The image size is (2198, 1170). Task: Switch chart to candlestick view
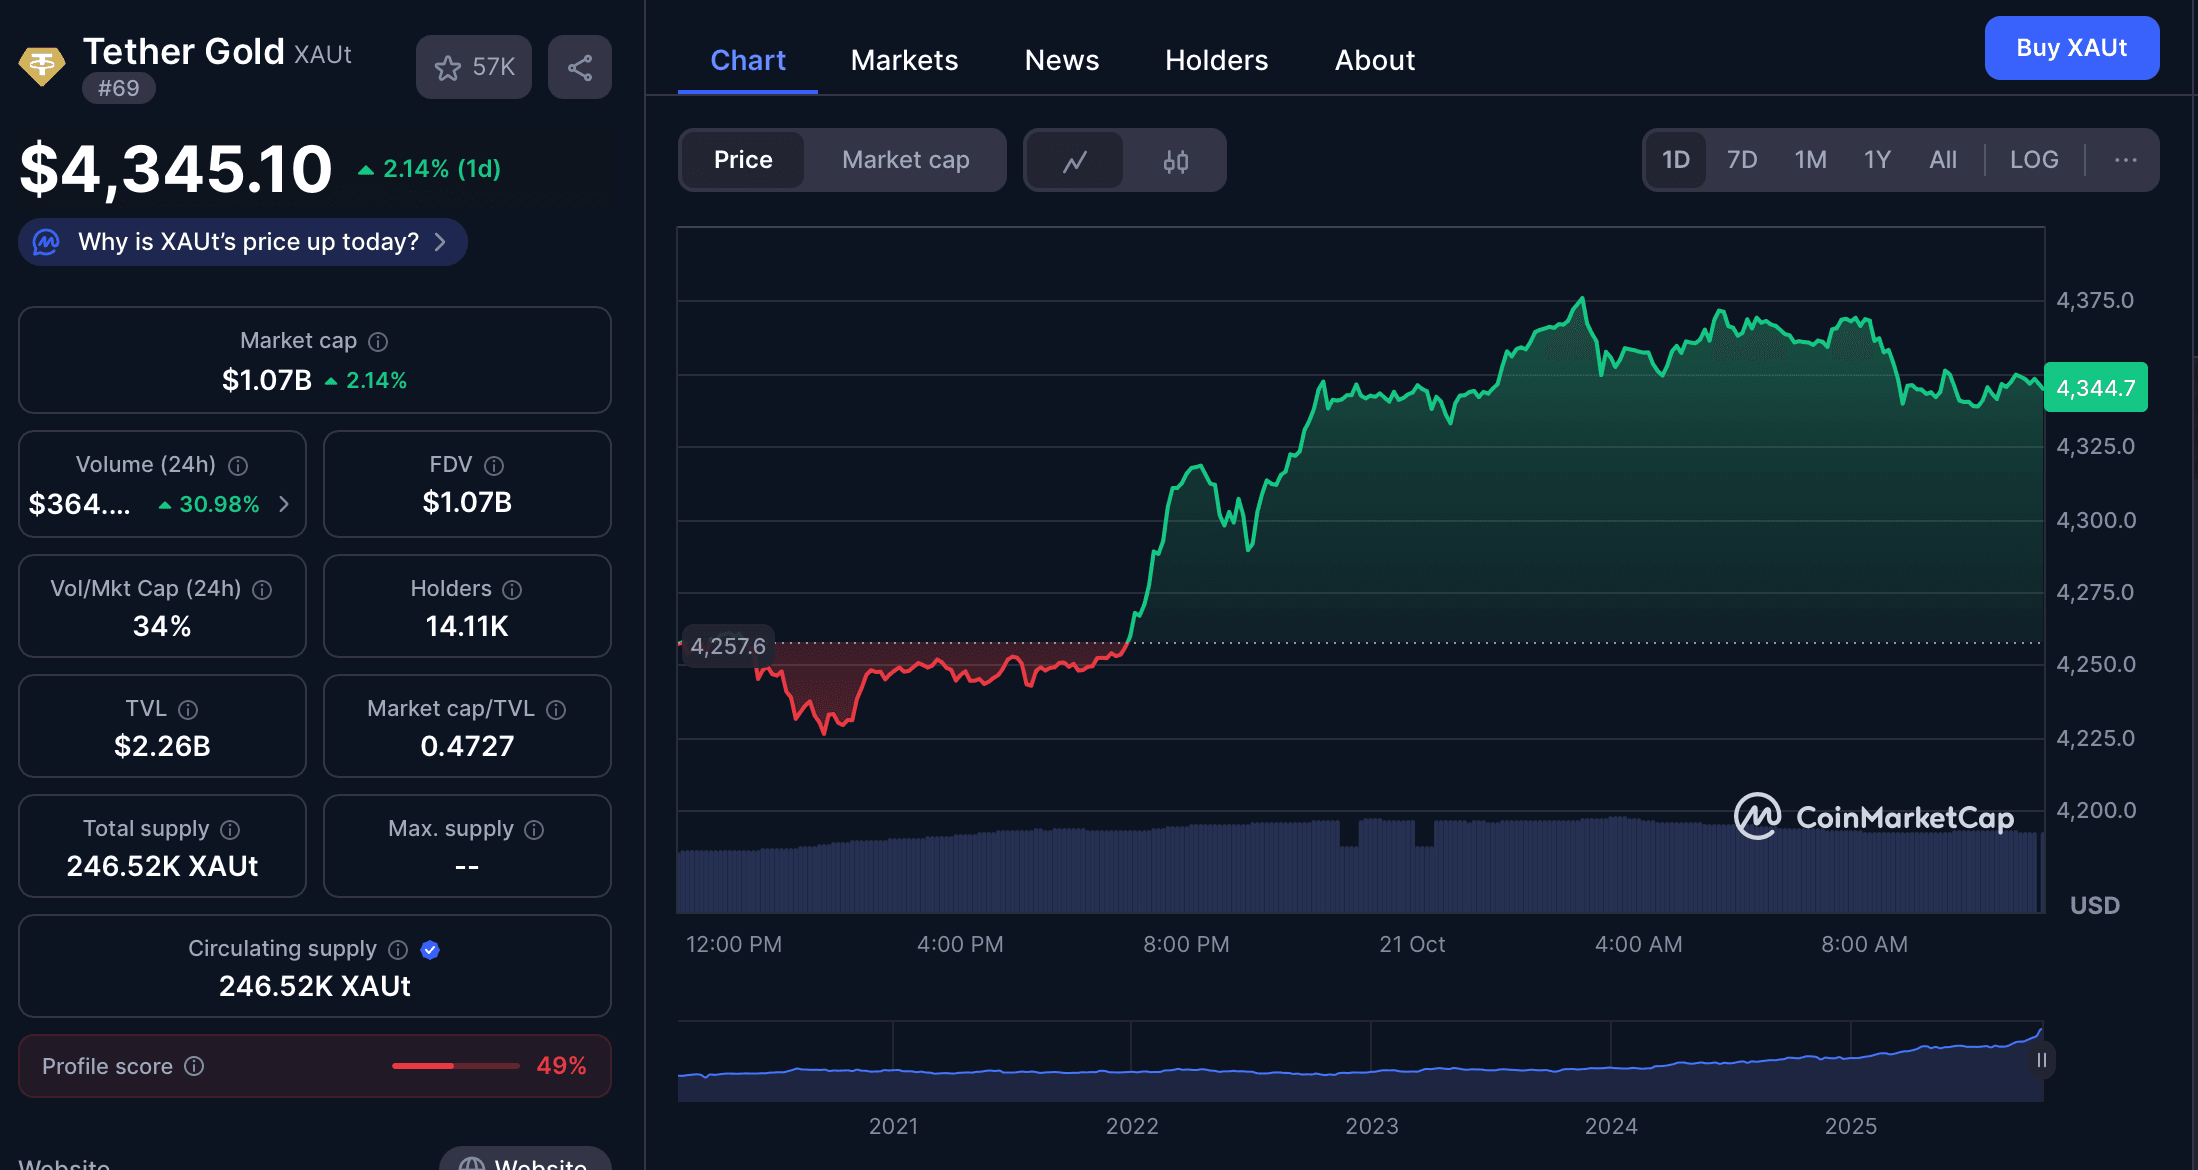[1175, 160]
